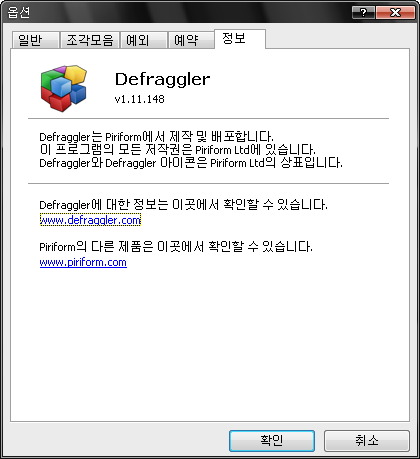Click the Defraggler colored cubes logo

[64, 88]
